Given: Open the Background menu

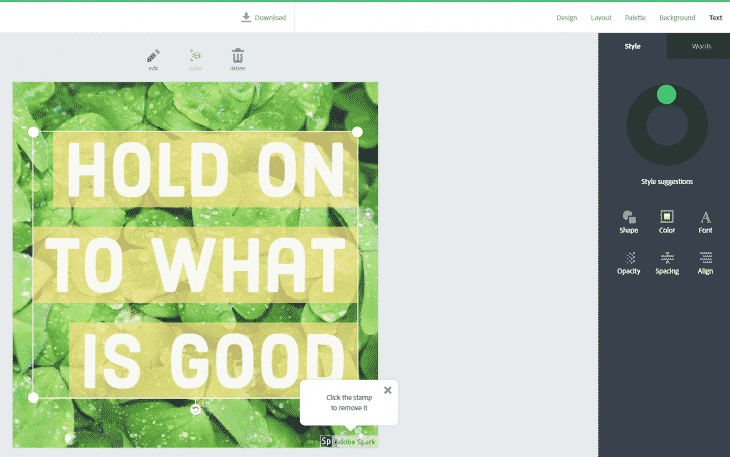Looking at the screenshot, I should click(x=677, y=17).
